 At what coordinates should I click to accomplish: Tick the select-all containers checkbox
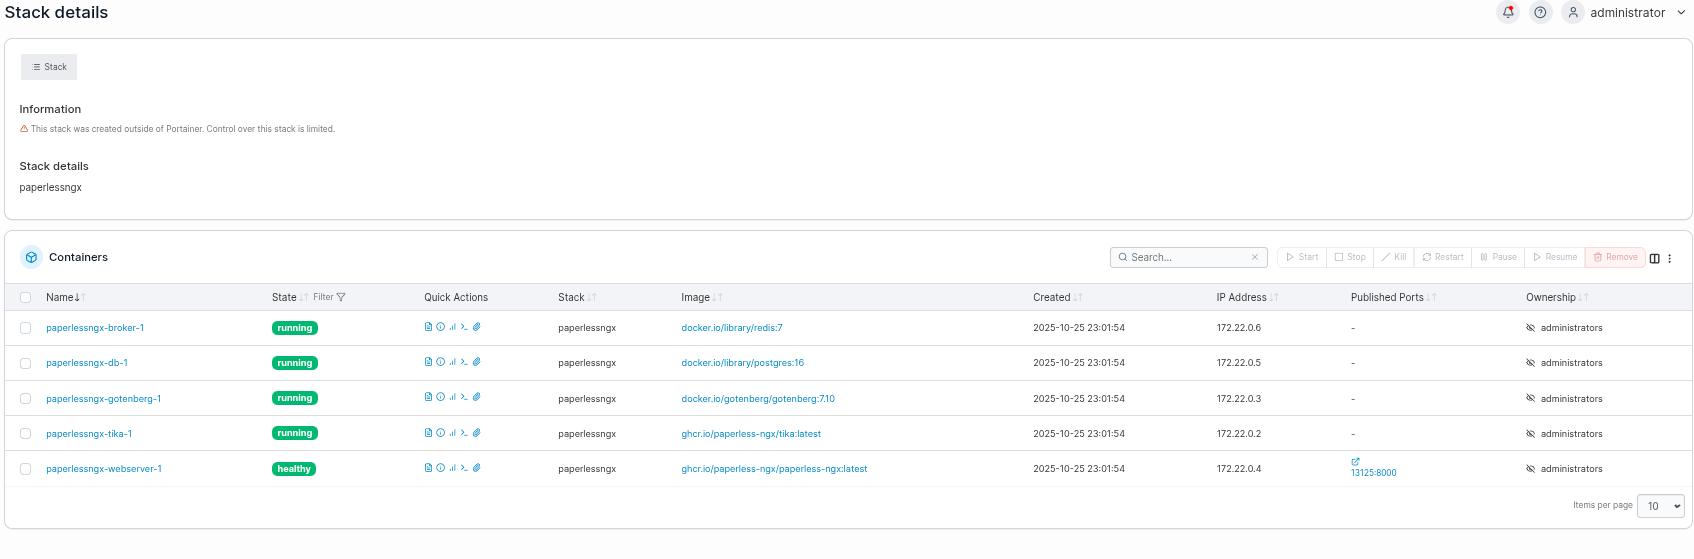coord(26,298)
